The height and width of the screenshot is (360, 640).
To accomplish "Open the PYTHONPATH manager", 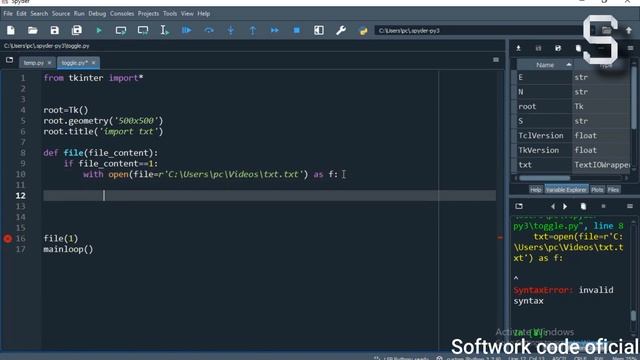I will [363, 30].
